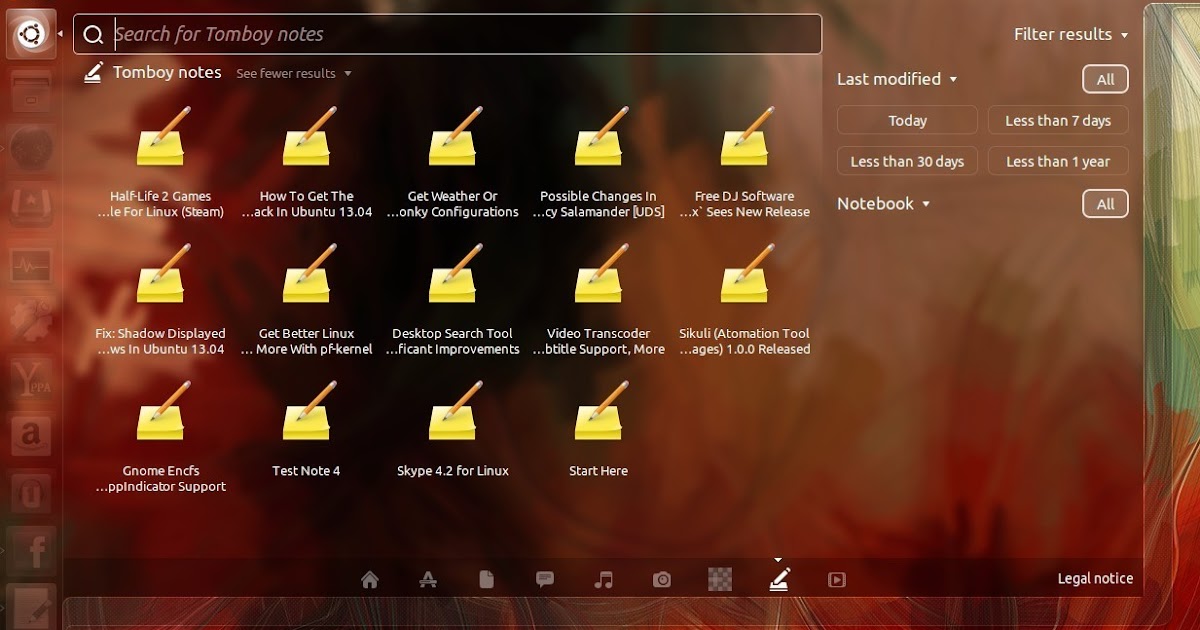Image resolution: width=1200 pixels, height=630 pixels.
Task: Select the Tomboy notes pencil lens icon
Action: (779, 578)
